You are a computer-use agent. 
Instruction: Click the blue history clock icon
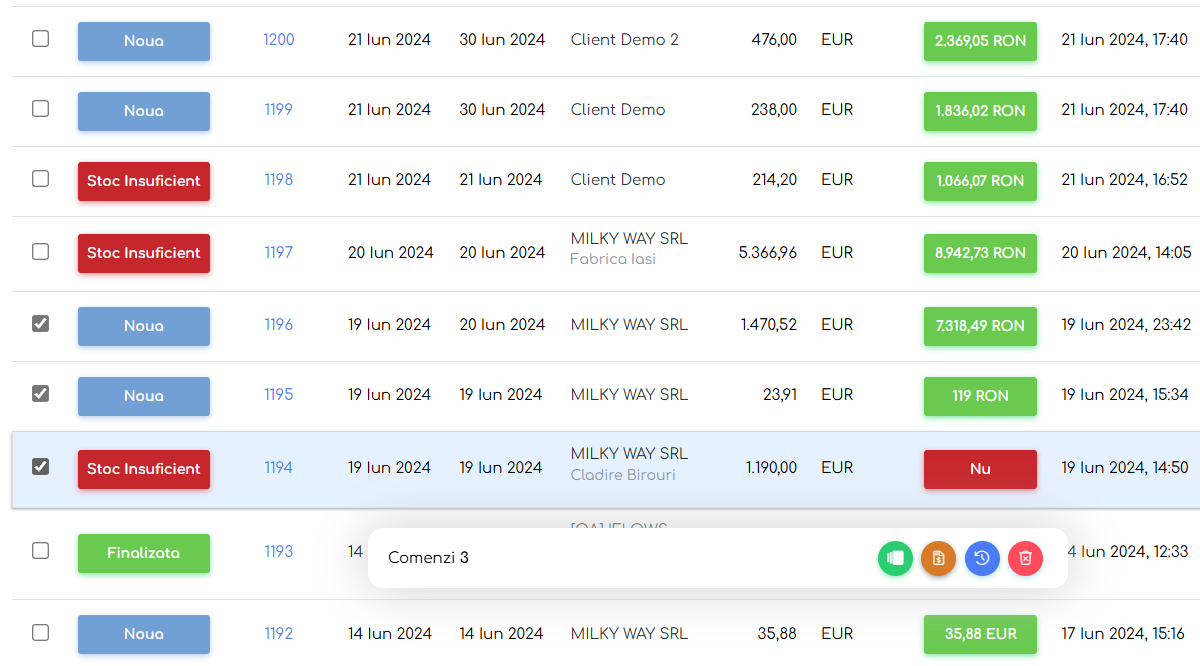pyautogui.click(x=982, y=558)
